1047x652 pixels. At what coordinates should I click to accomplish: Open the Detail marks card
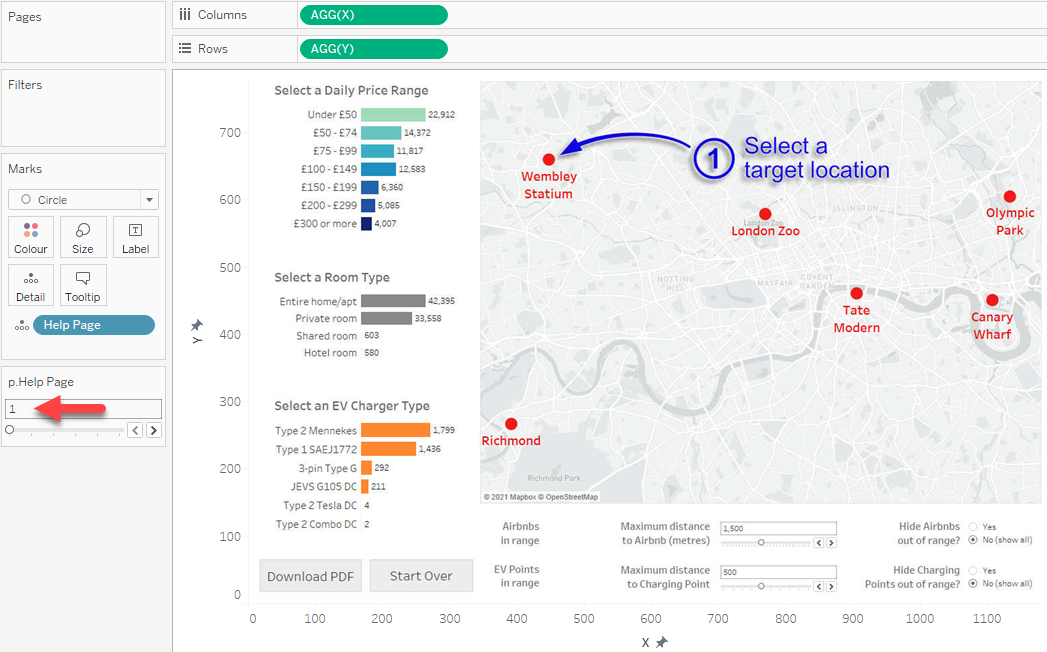[x=31, y=286]
